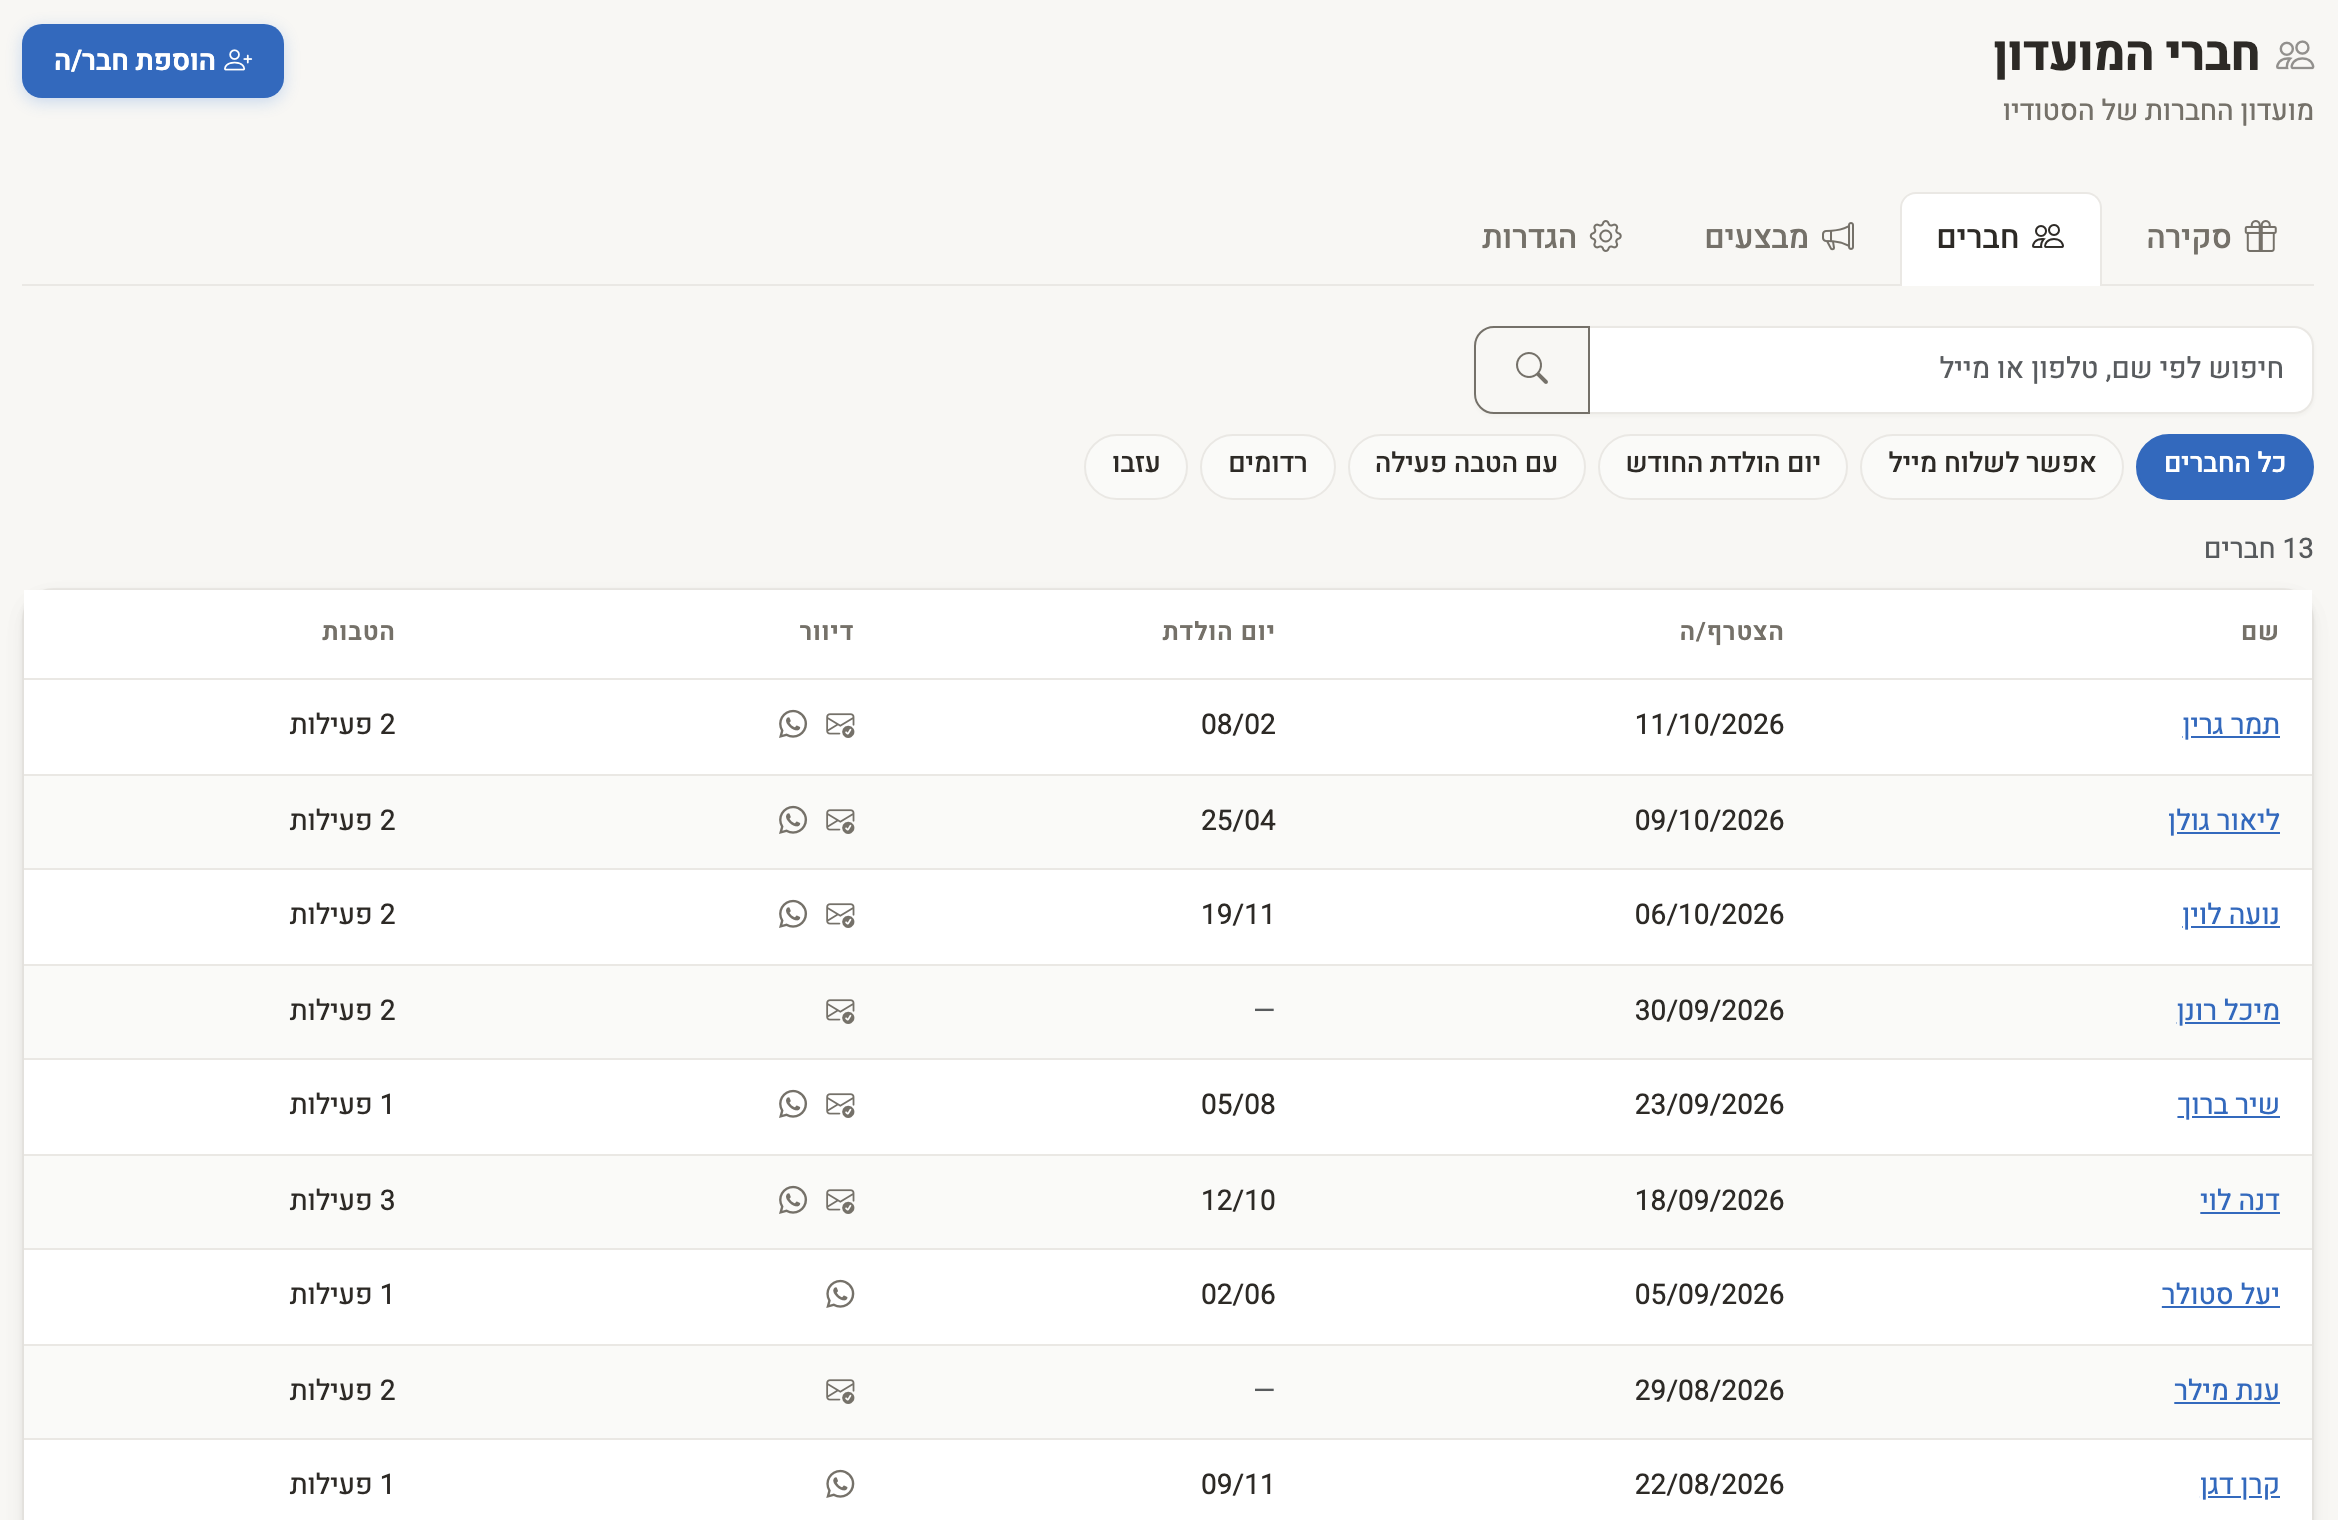Go to the הגדרות settings tab
The width and height of the screenshot is (2338, 1520).
pos(1552,238)
